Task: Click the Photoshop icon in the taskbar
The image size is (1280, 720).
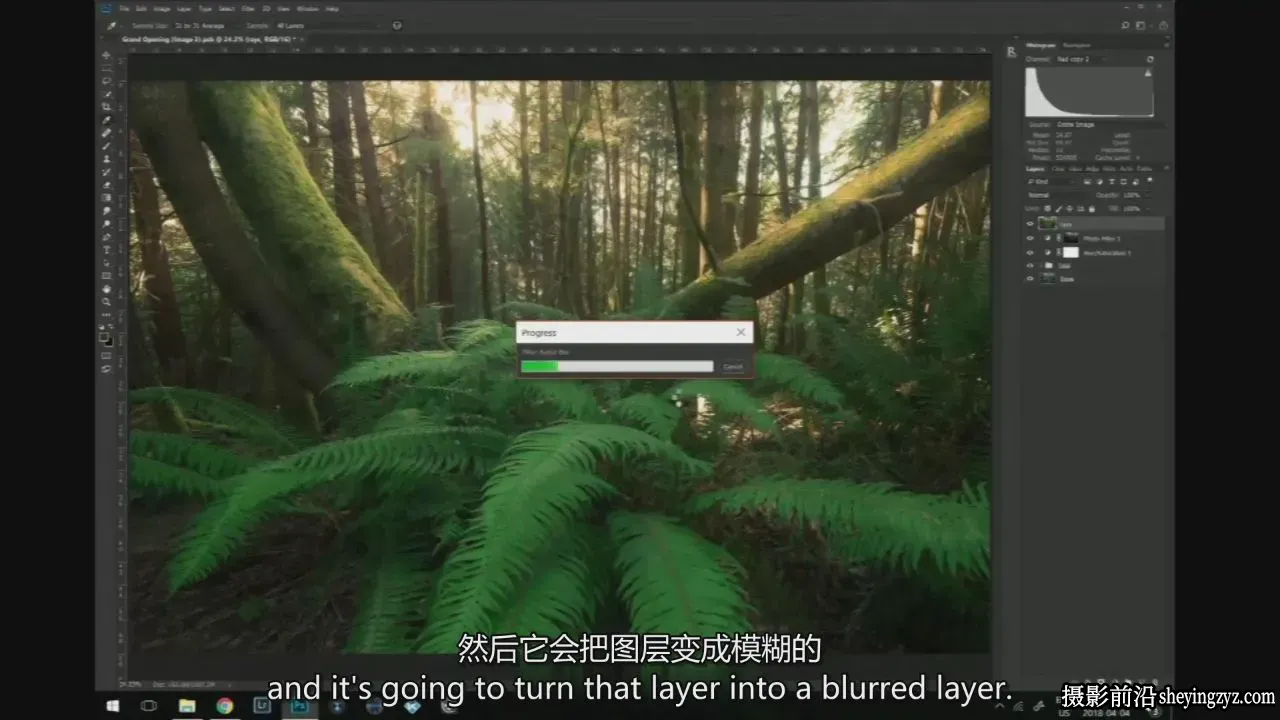Action: pyautogui.click(x=298, y=706)
